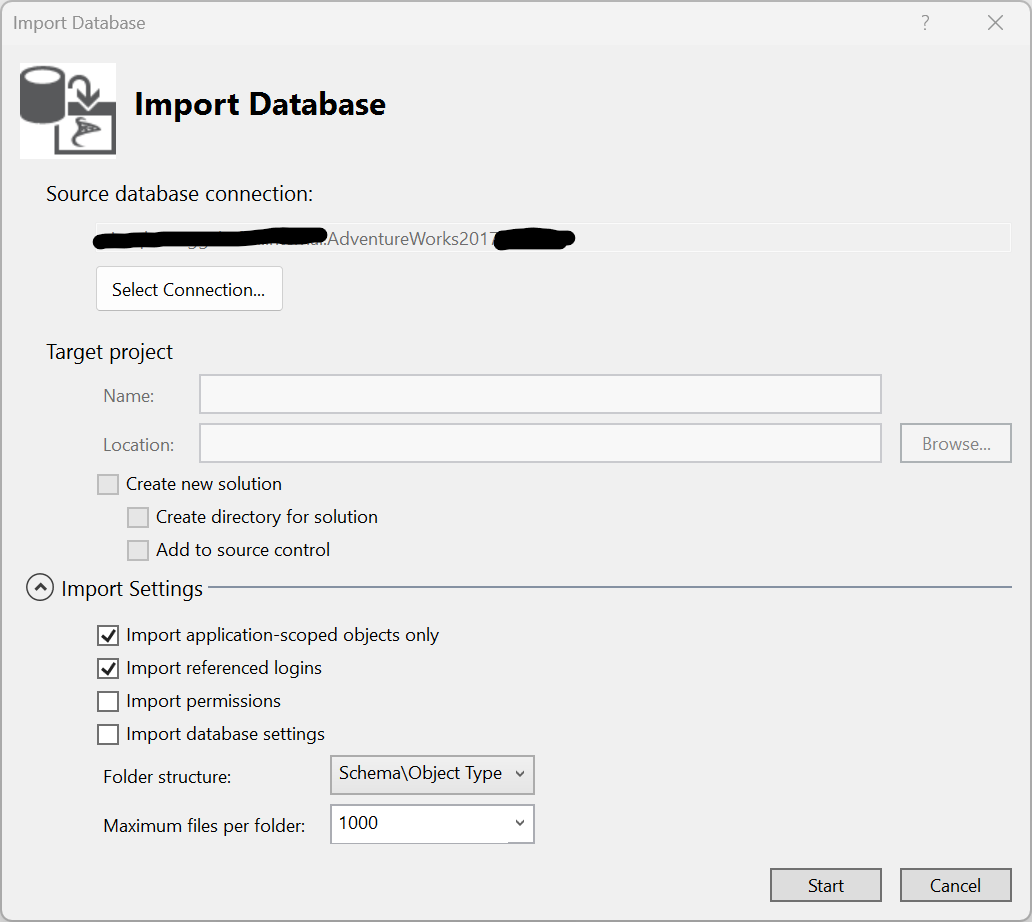Click the Browse button
Image resolution: width=1032 pixels, height=922 pixels.
coord(955,443)
